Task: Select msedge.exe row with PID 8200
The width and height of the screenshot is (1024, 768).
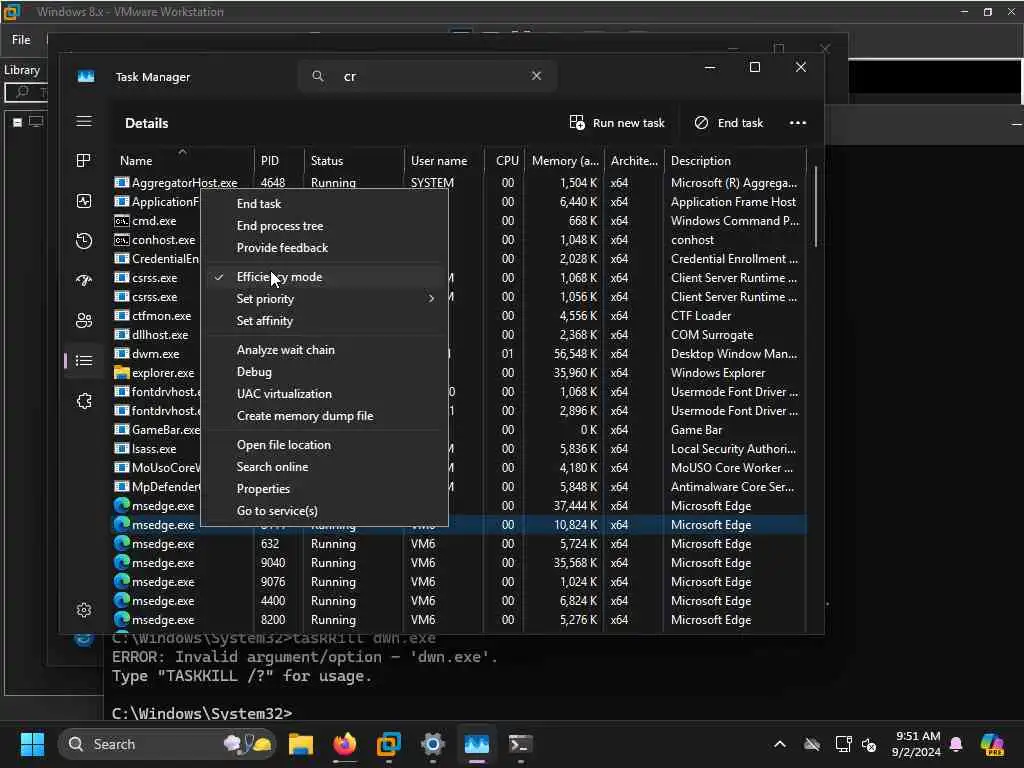Action: [460, 620]
